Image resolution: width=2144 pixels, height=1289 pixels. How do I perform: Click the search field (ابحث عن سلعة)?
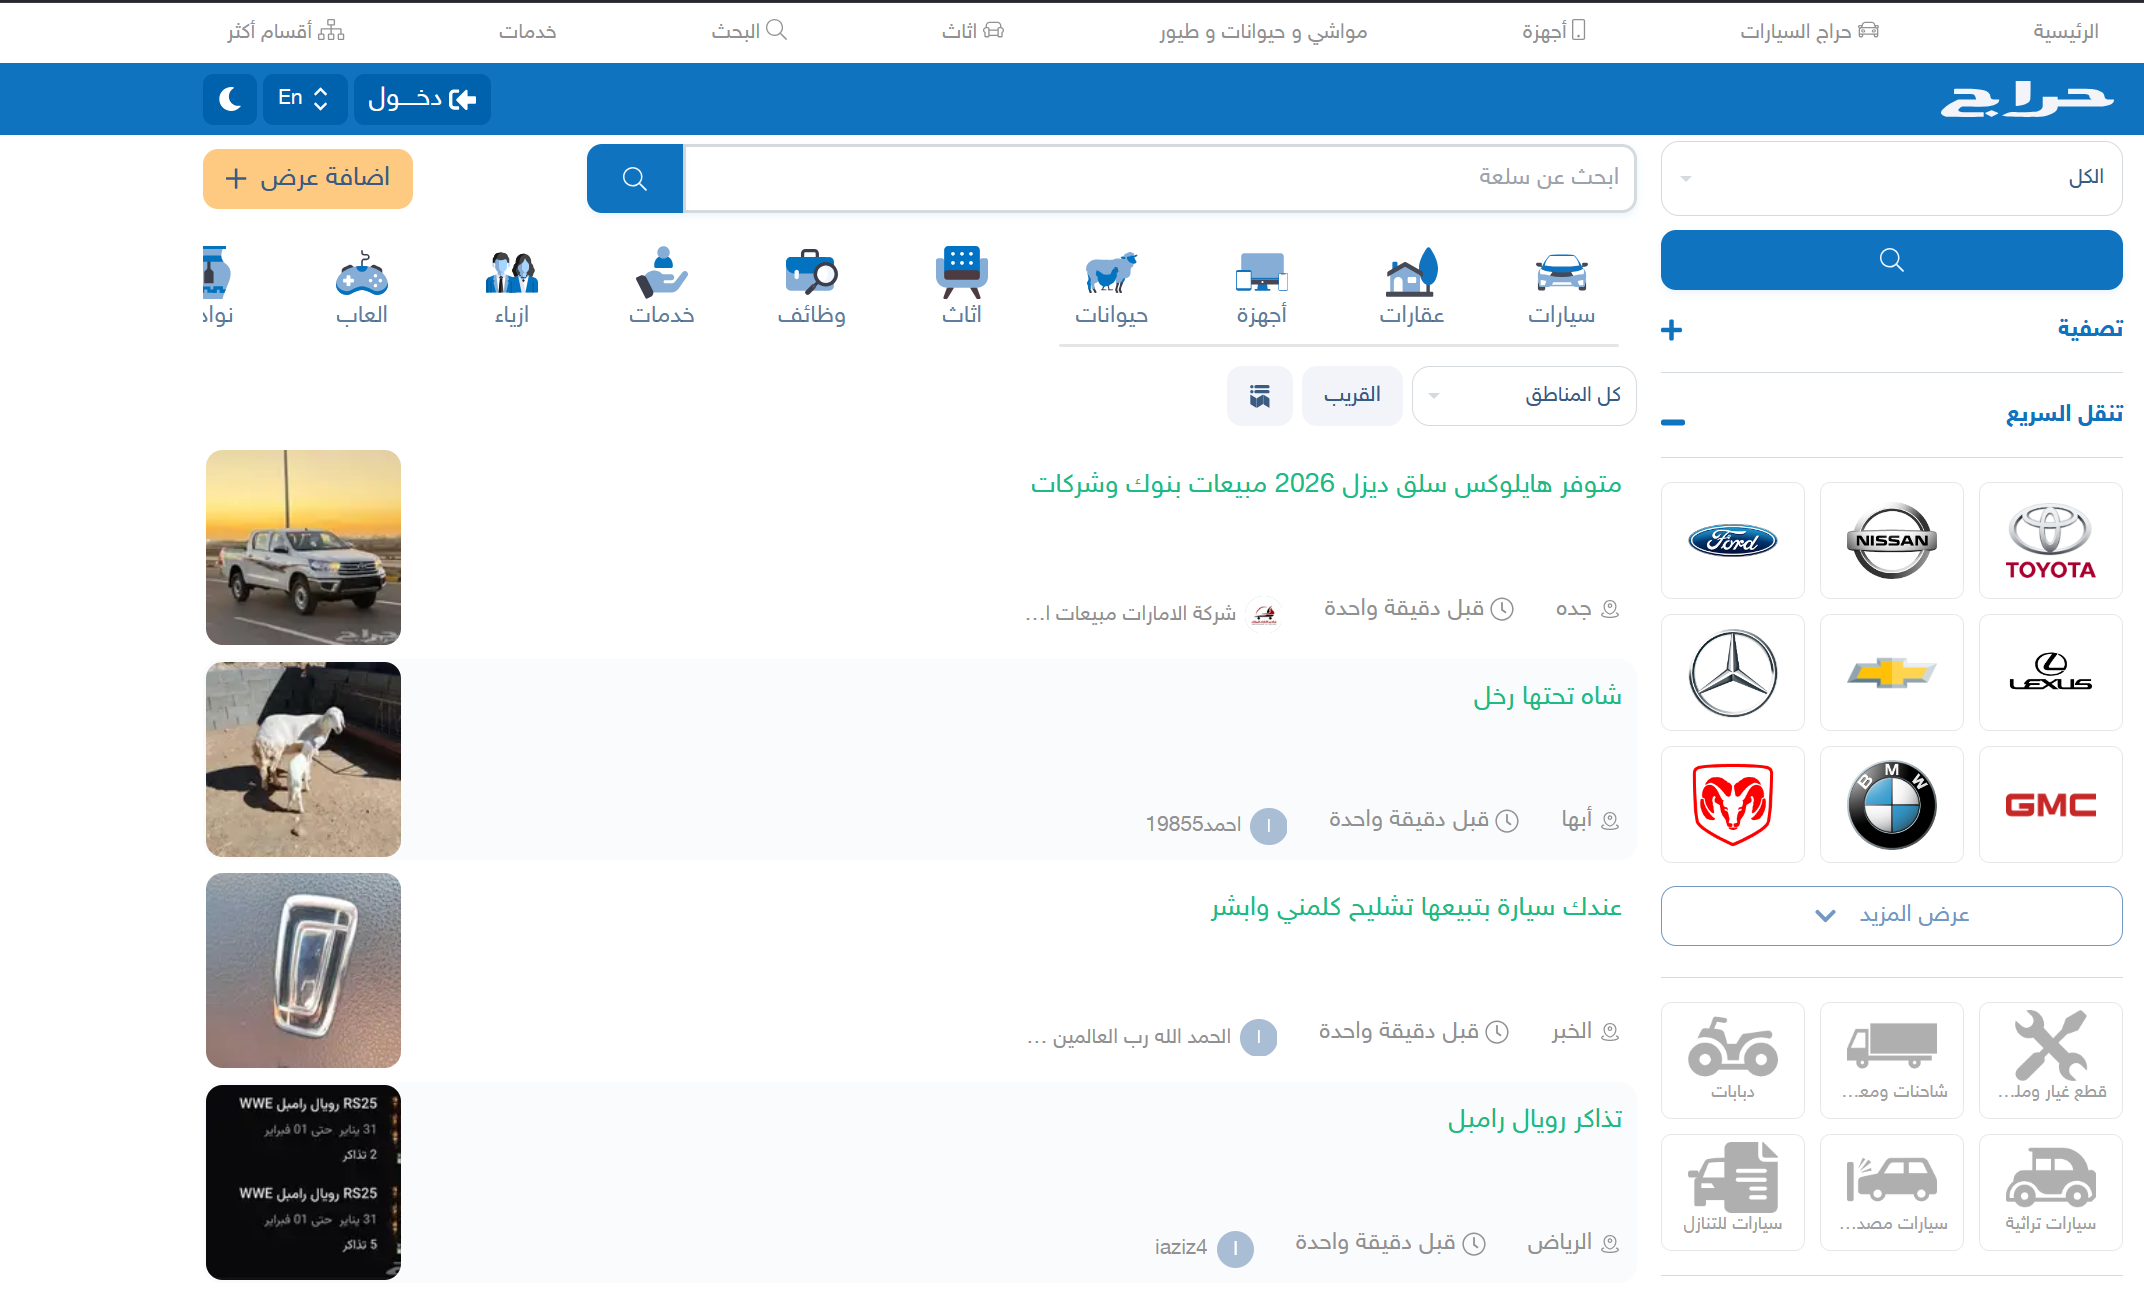point(1158,178)
